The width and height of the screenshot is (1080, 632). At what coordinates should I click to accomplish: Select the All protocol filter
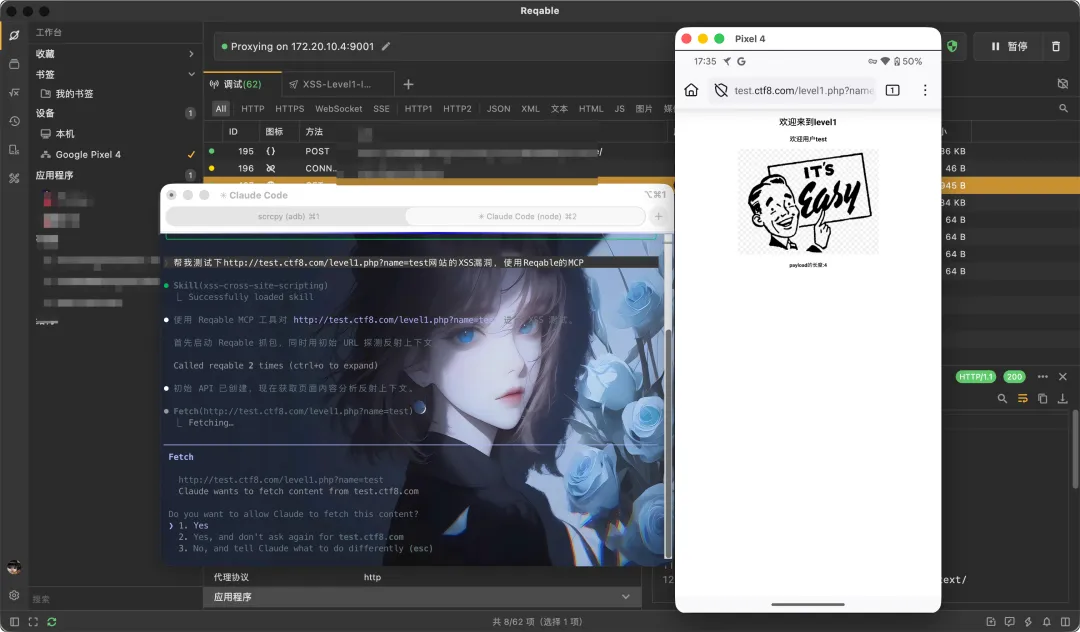(x=220, y=109)
